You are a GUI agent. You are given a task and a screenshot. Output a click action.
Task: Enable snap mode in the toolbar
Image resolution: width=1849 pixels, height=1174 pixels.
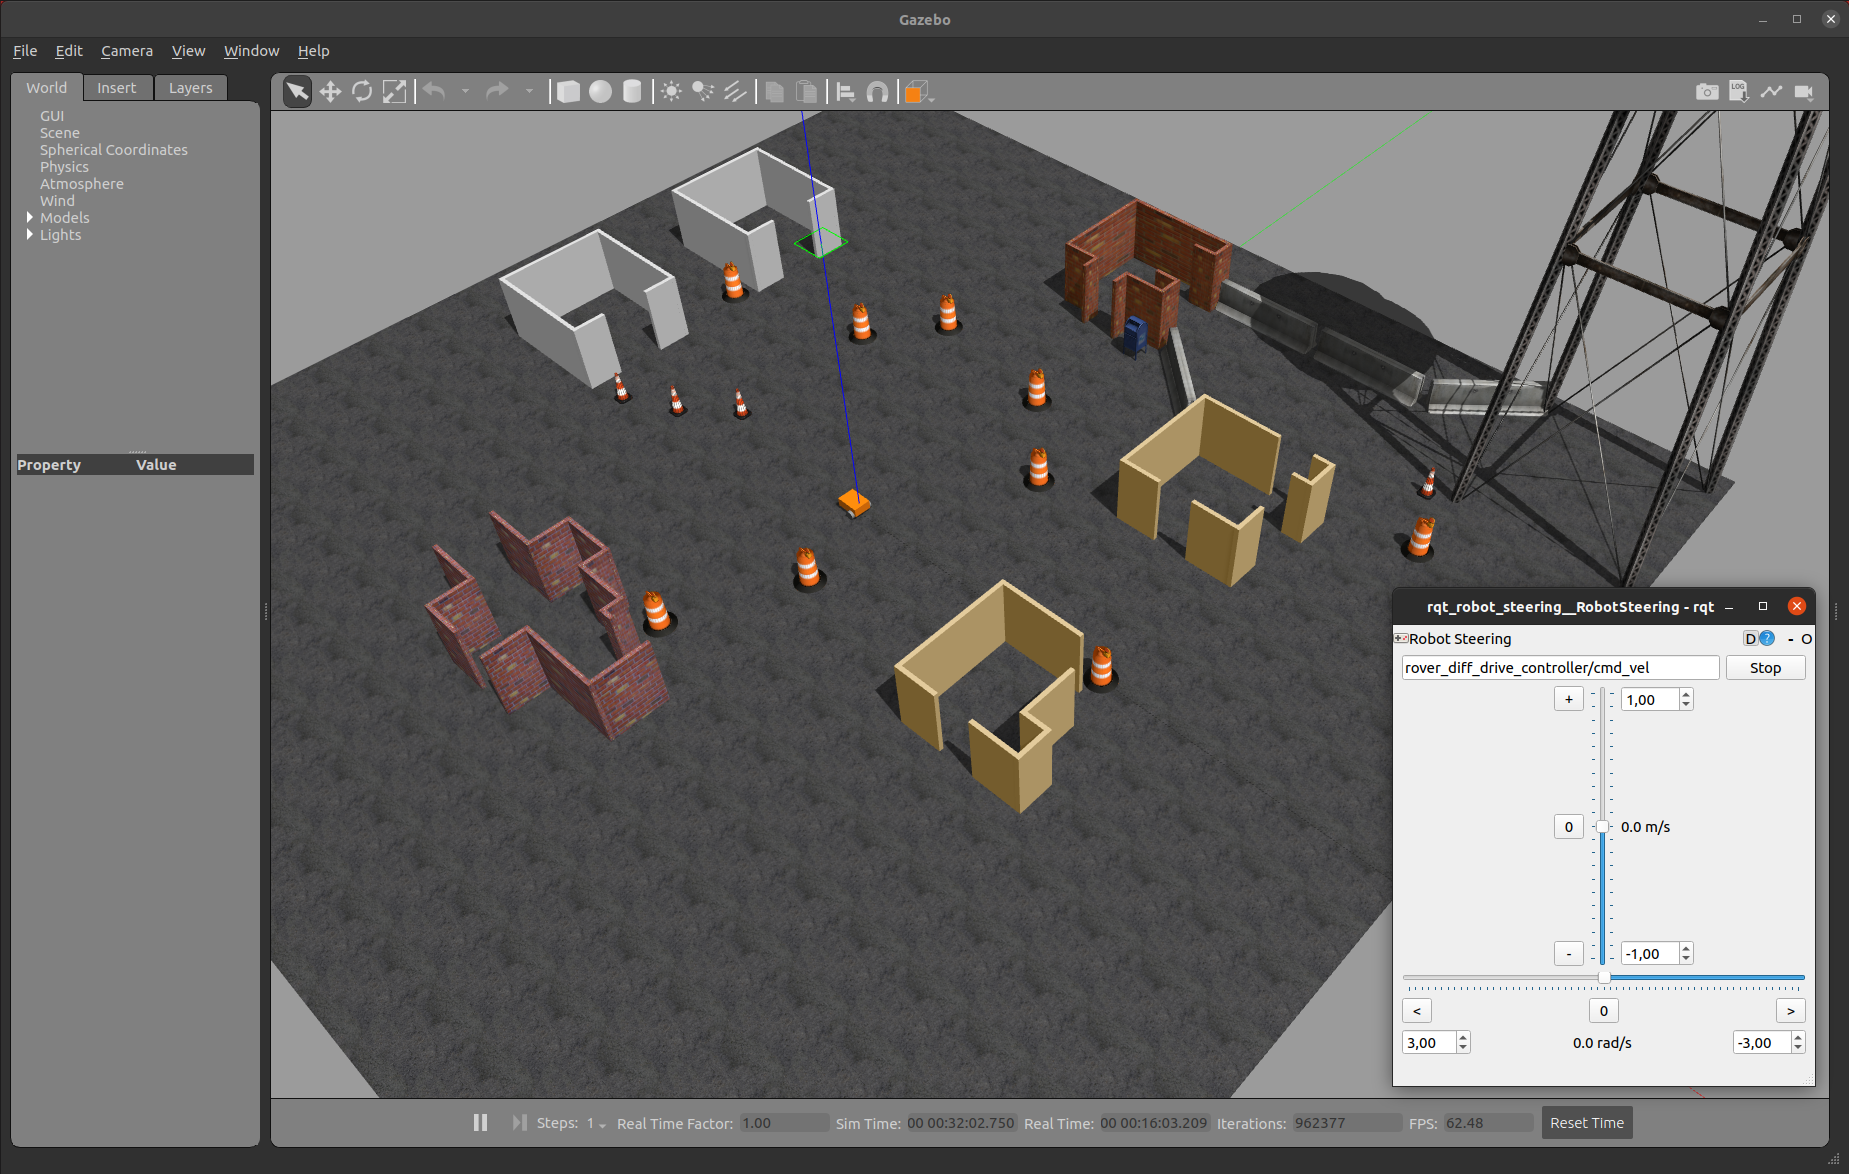click(x=877, y=91)
